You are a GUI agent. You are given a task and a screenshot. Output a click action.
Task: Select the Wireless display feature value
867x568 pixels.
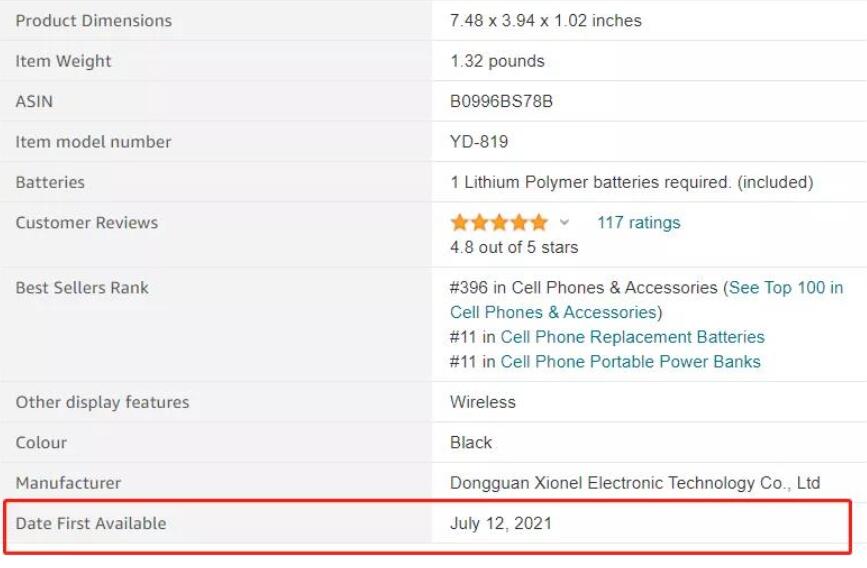coord(483,402)
